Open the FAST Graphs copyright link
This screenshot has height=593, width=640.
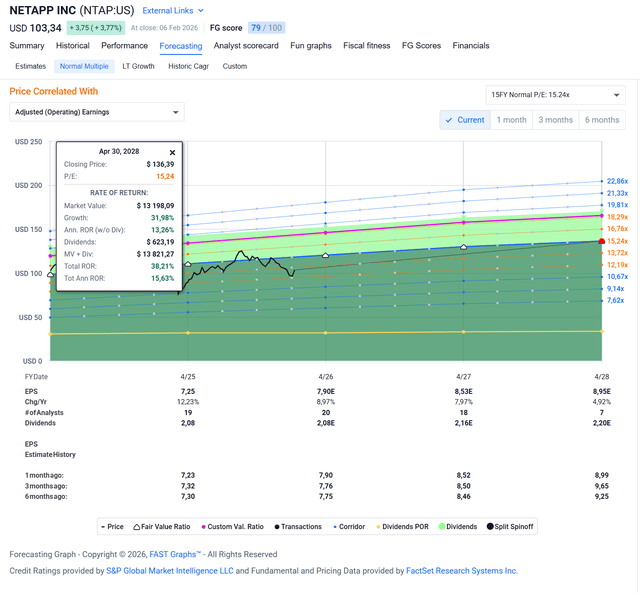[175, 554]
